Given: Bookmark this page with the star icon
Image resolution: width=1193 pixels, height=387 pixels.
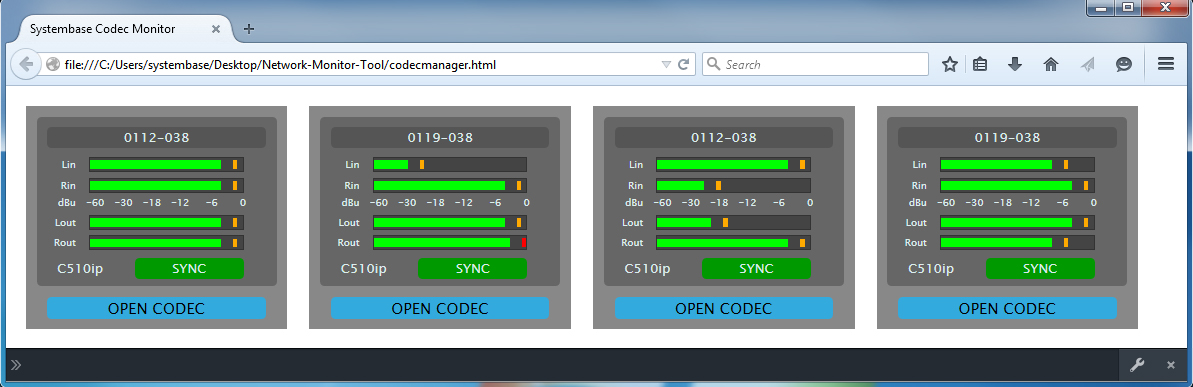Looking at the screenshot, I should pos(950,65).
